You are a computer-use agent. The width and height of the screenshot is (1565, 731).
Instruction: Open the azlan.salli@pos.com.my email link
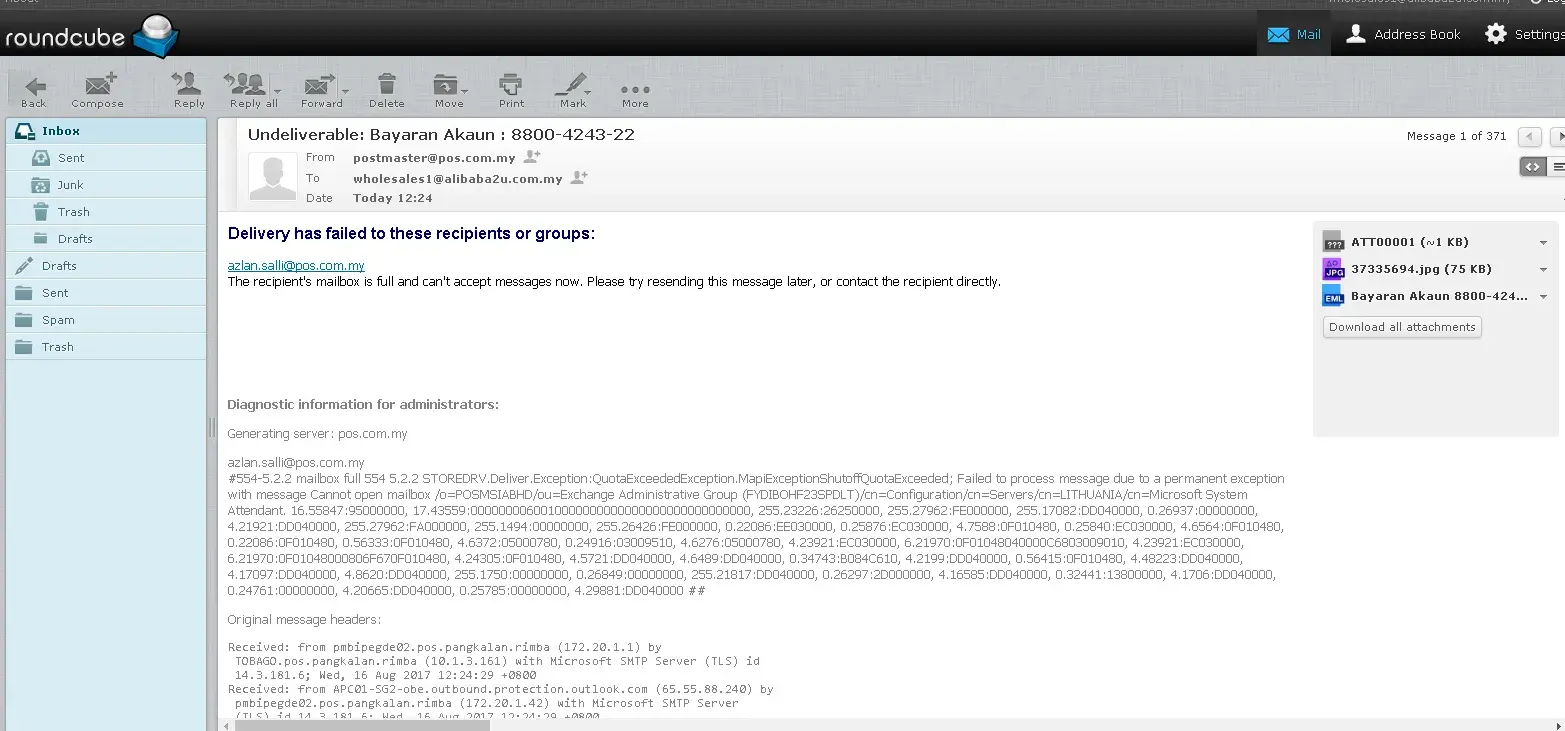pyautogui.click(x=296, y=266)
